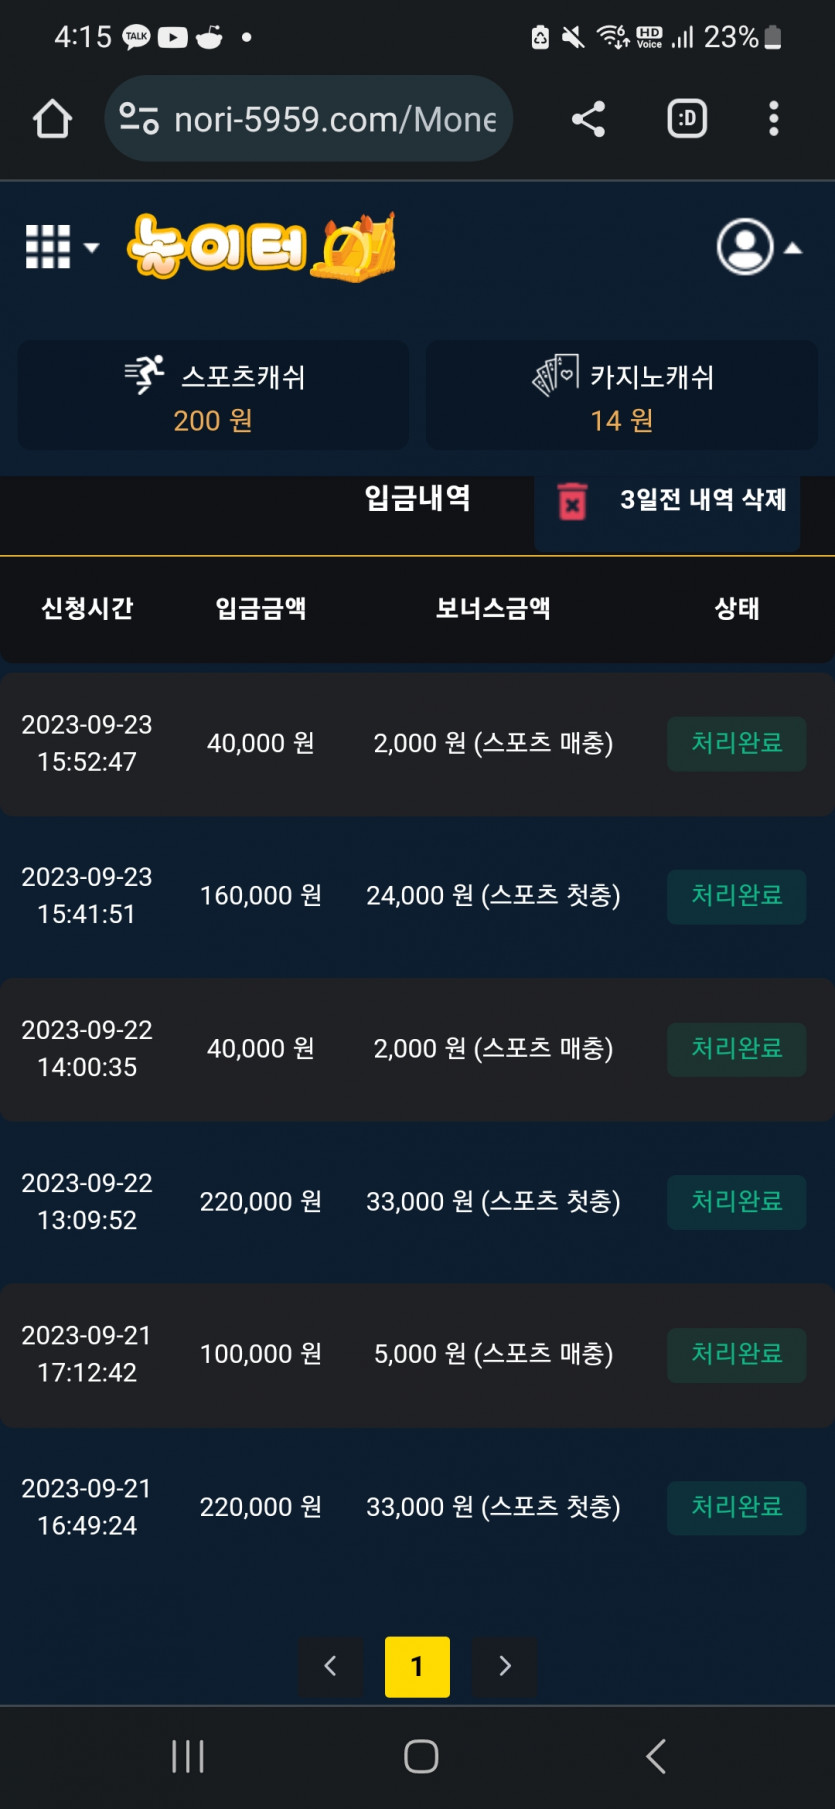Go to the next page arrow

point(504,1666)
